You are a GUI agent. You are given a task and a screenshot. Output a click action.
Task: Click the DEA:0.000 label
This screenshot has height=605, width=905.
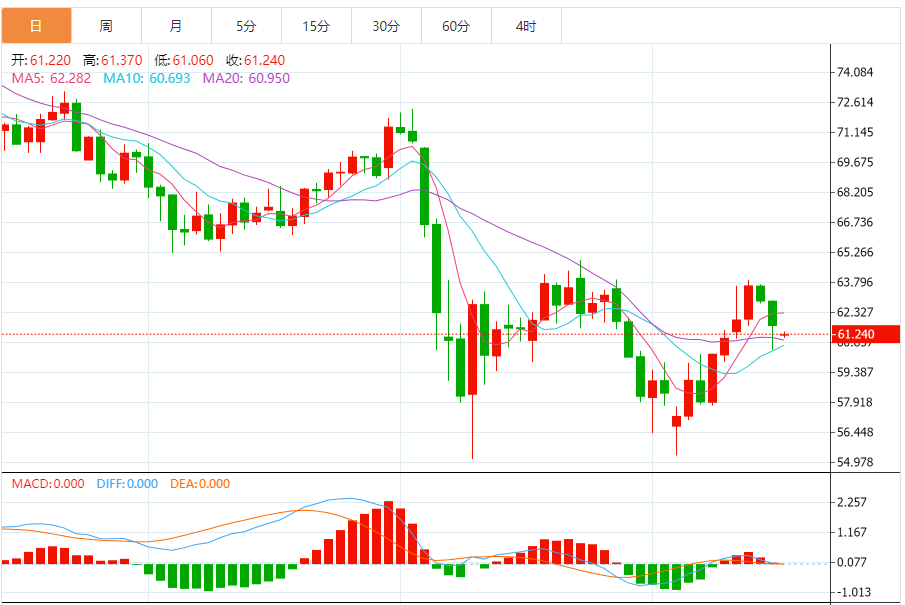point(200,484)
